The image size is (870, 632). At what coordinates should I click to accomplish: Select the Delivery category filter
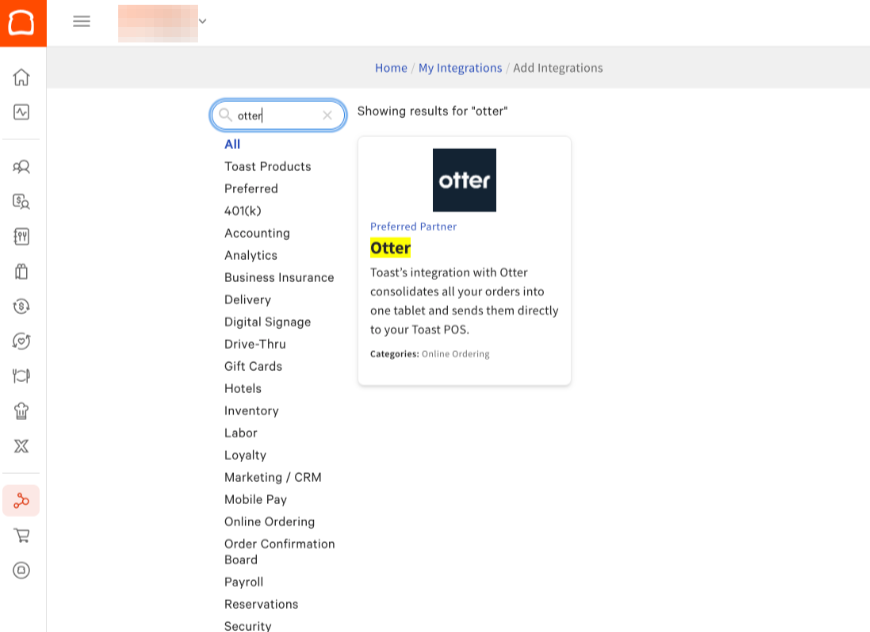pyautogui.click(x=247, y=299)
